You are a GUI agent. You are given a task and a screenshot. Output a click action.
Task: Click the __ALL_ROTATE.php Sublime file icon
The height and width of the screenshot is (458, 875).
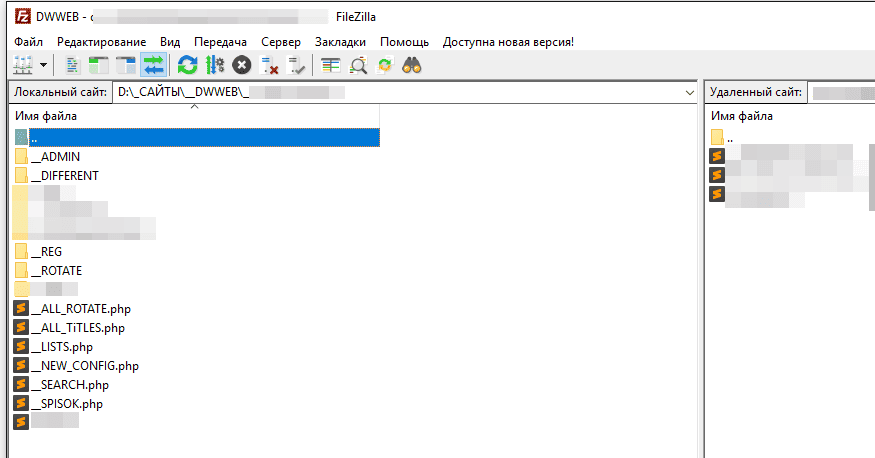[21, 308]
